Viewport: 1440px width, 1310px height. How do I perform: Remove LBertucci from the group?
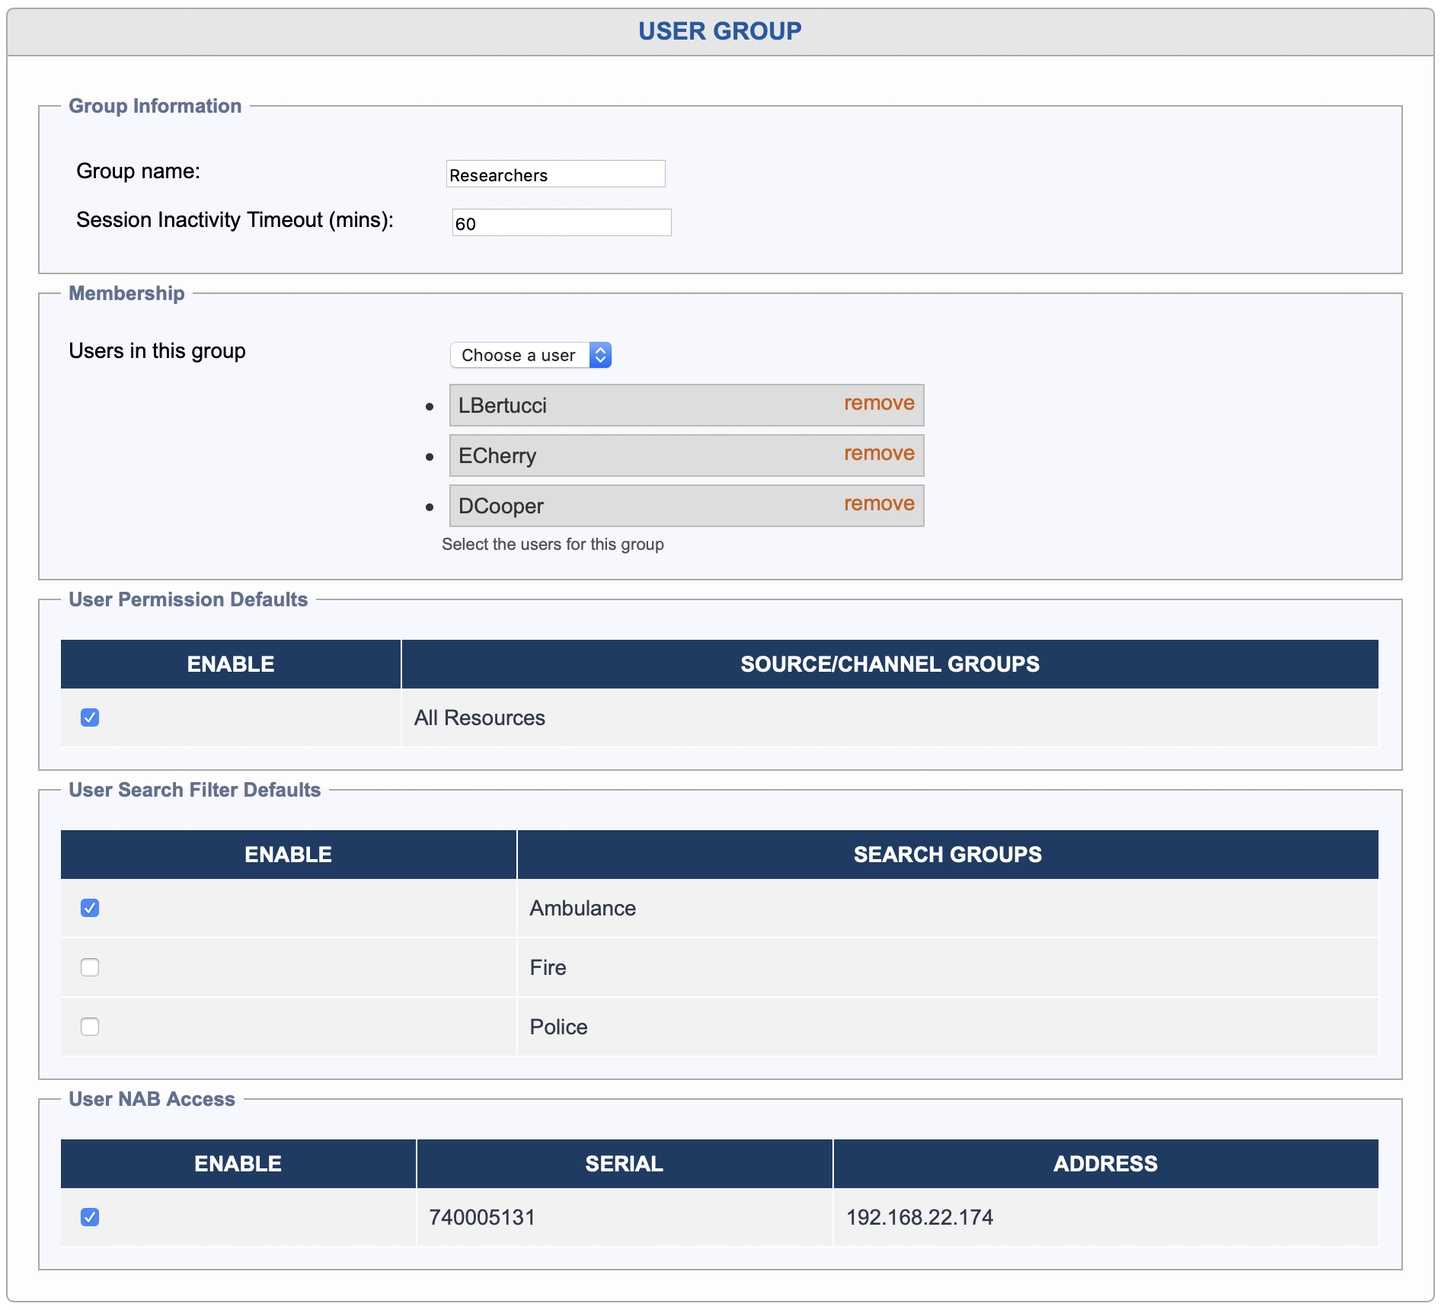click(878, 403)
